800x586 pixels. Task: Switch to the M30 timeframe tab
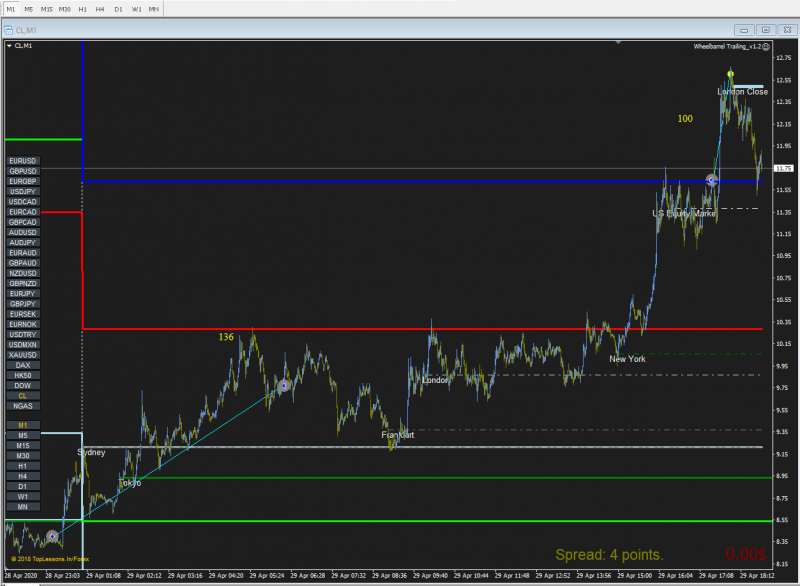coord(64,9)
